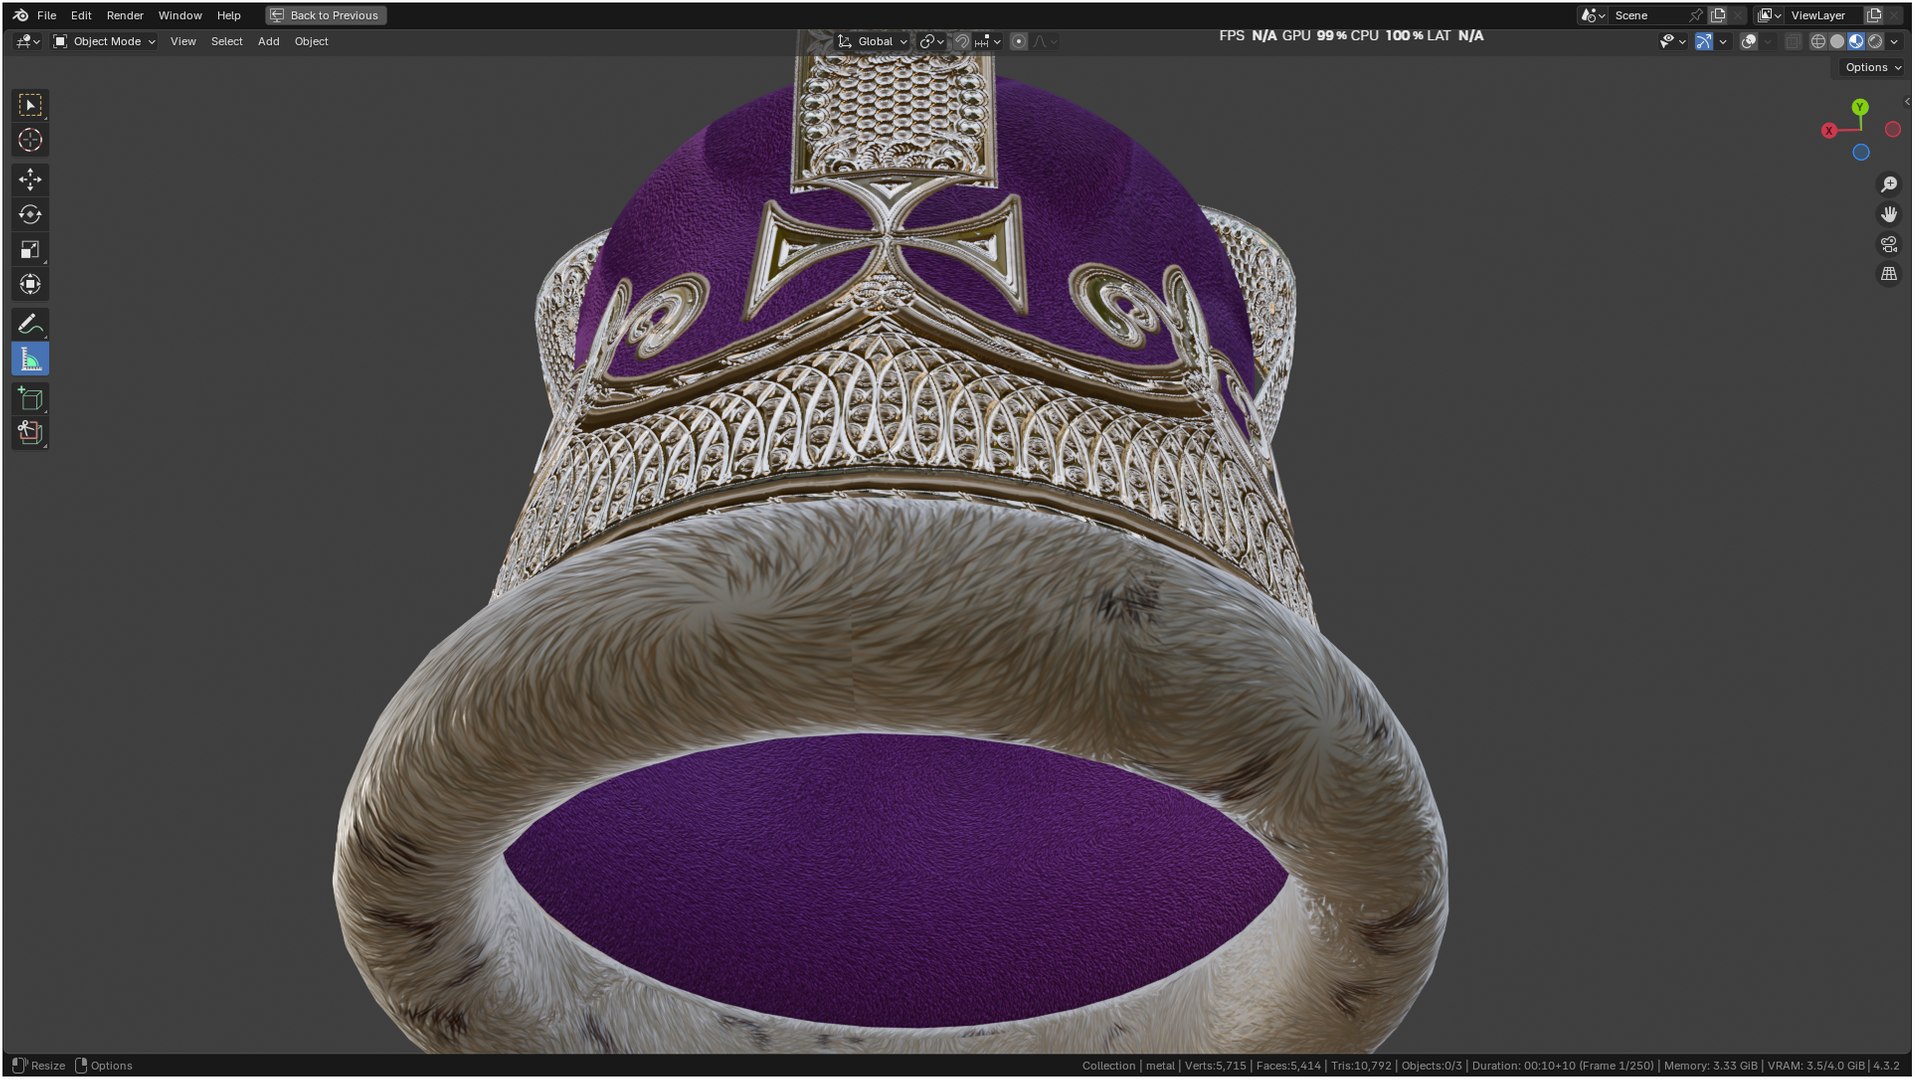
Task: Open the Edit menu
Action: click(x=81, y=15)
